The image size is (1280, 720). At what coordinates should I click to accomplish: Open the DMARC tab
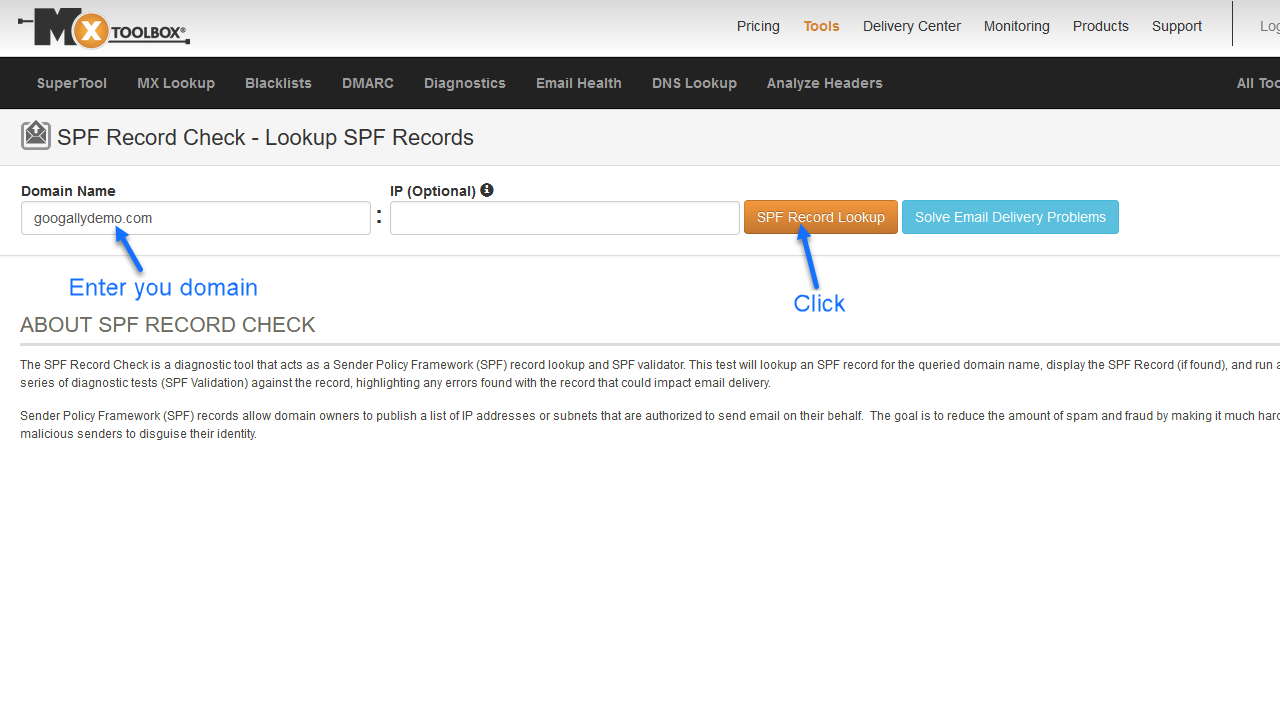368,83
